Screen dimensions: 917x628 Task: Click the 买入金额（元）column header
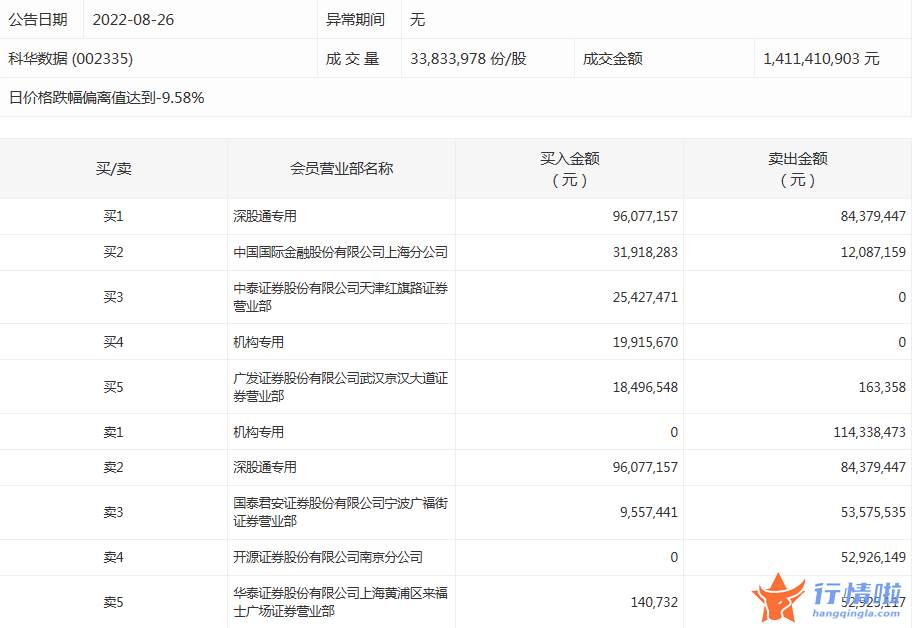click(570, 169)
